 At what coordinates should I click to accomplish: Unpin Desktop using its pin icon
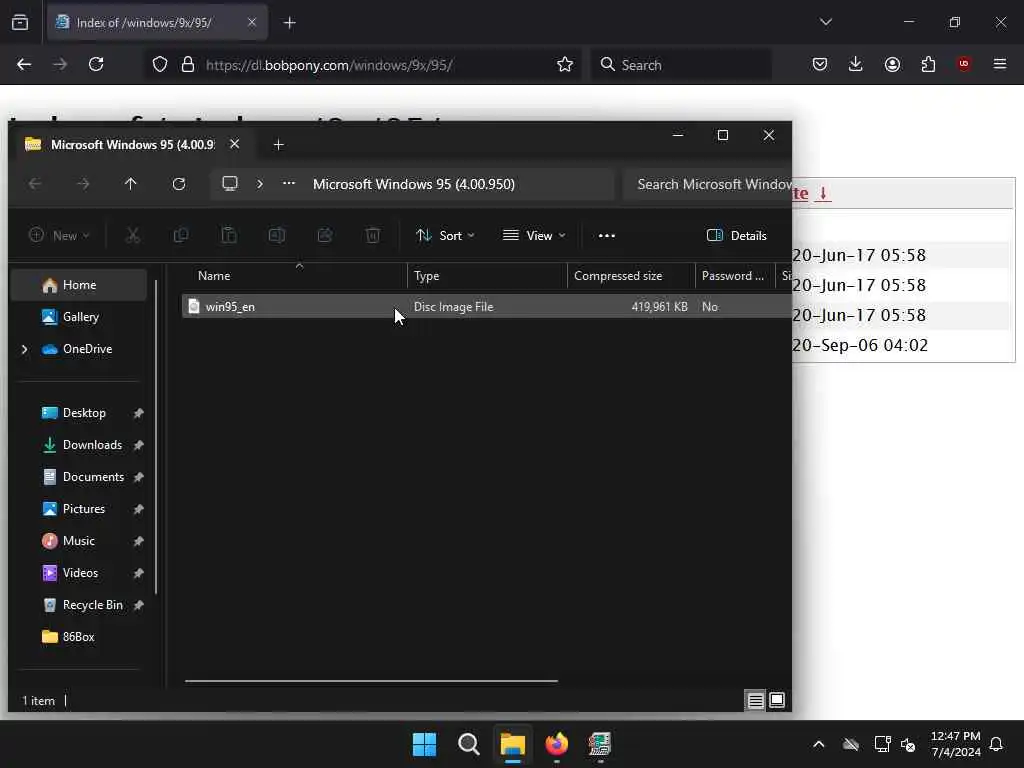138,413
